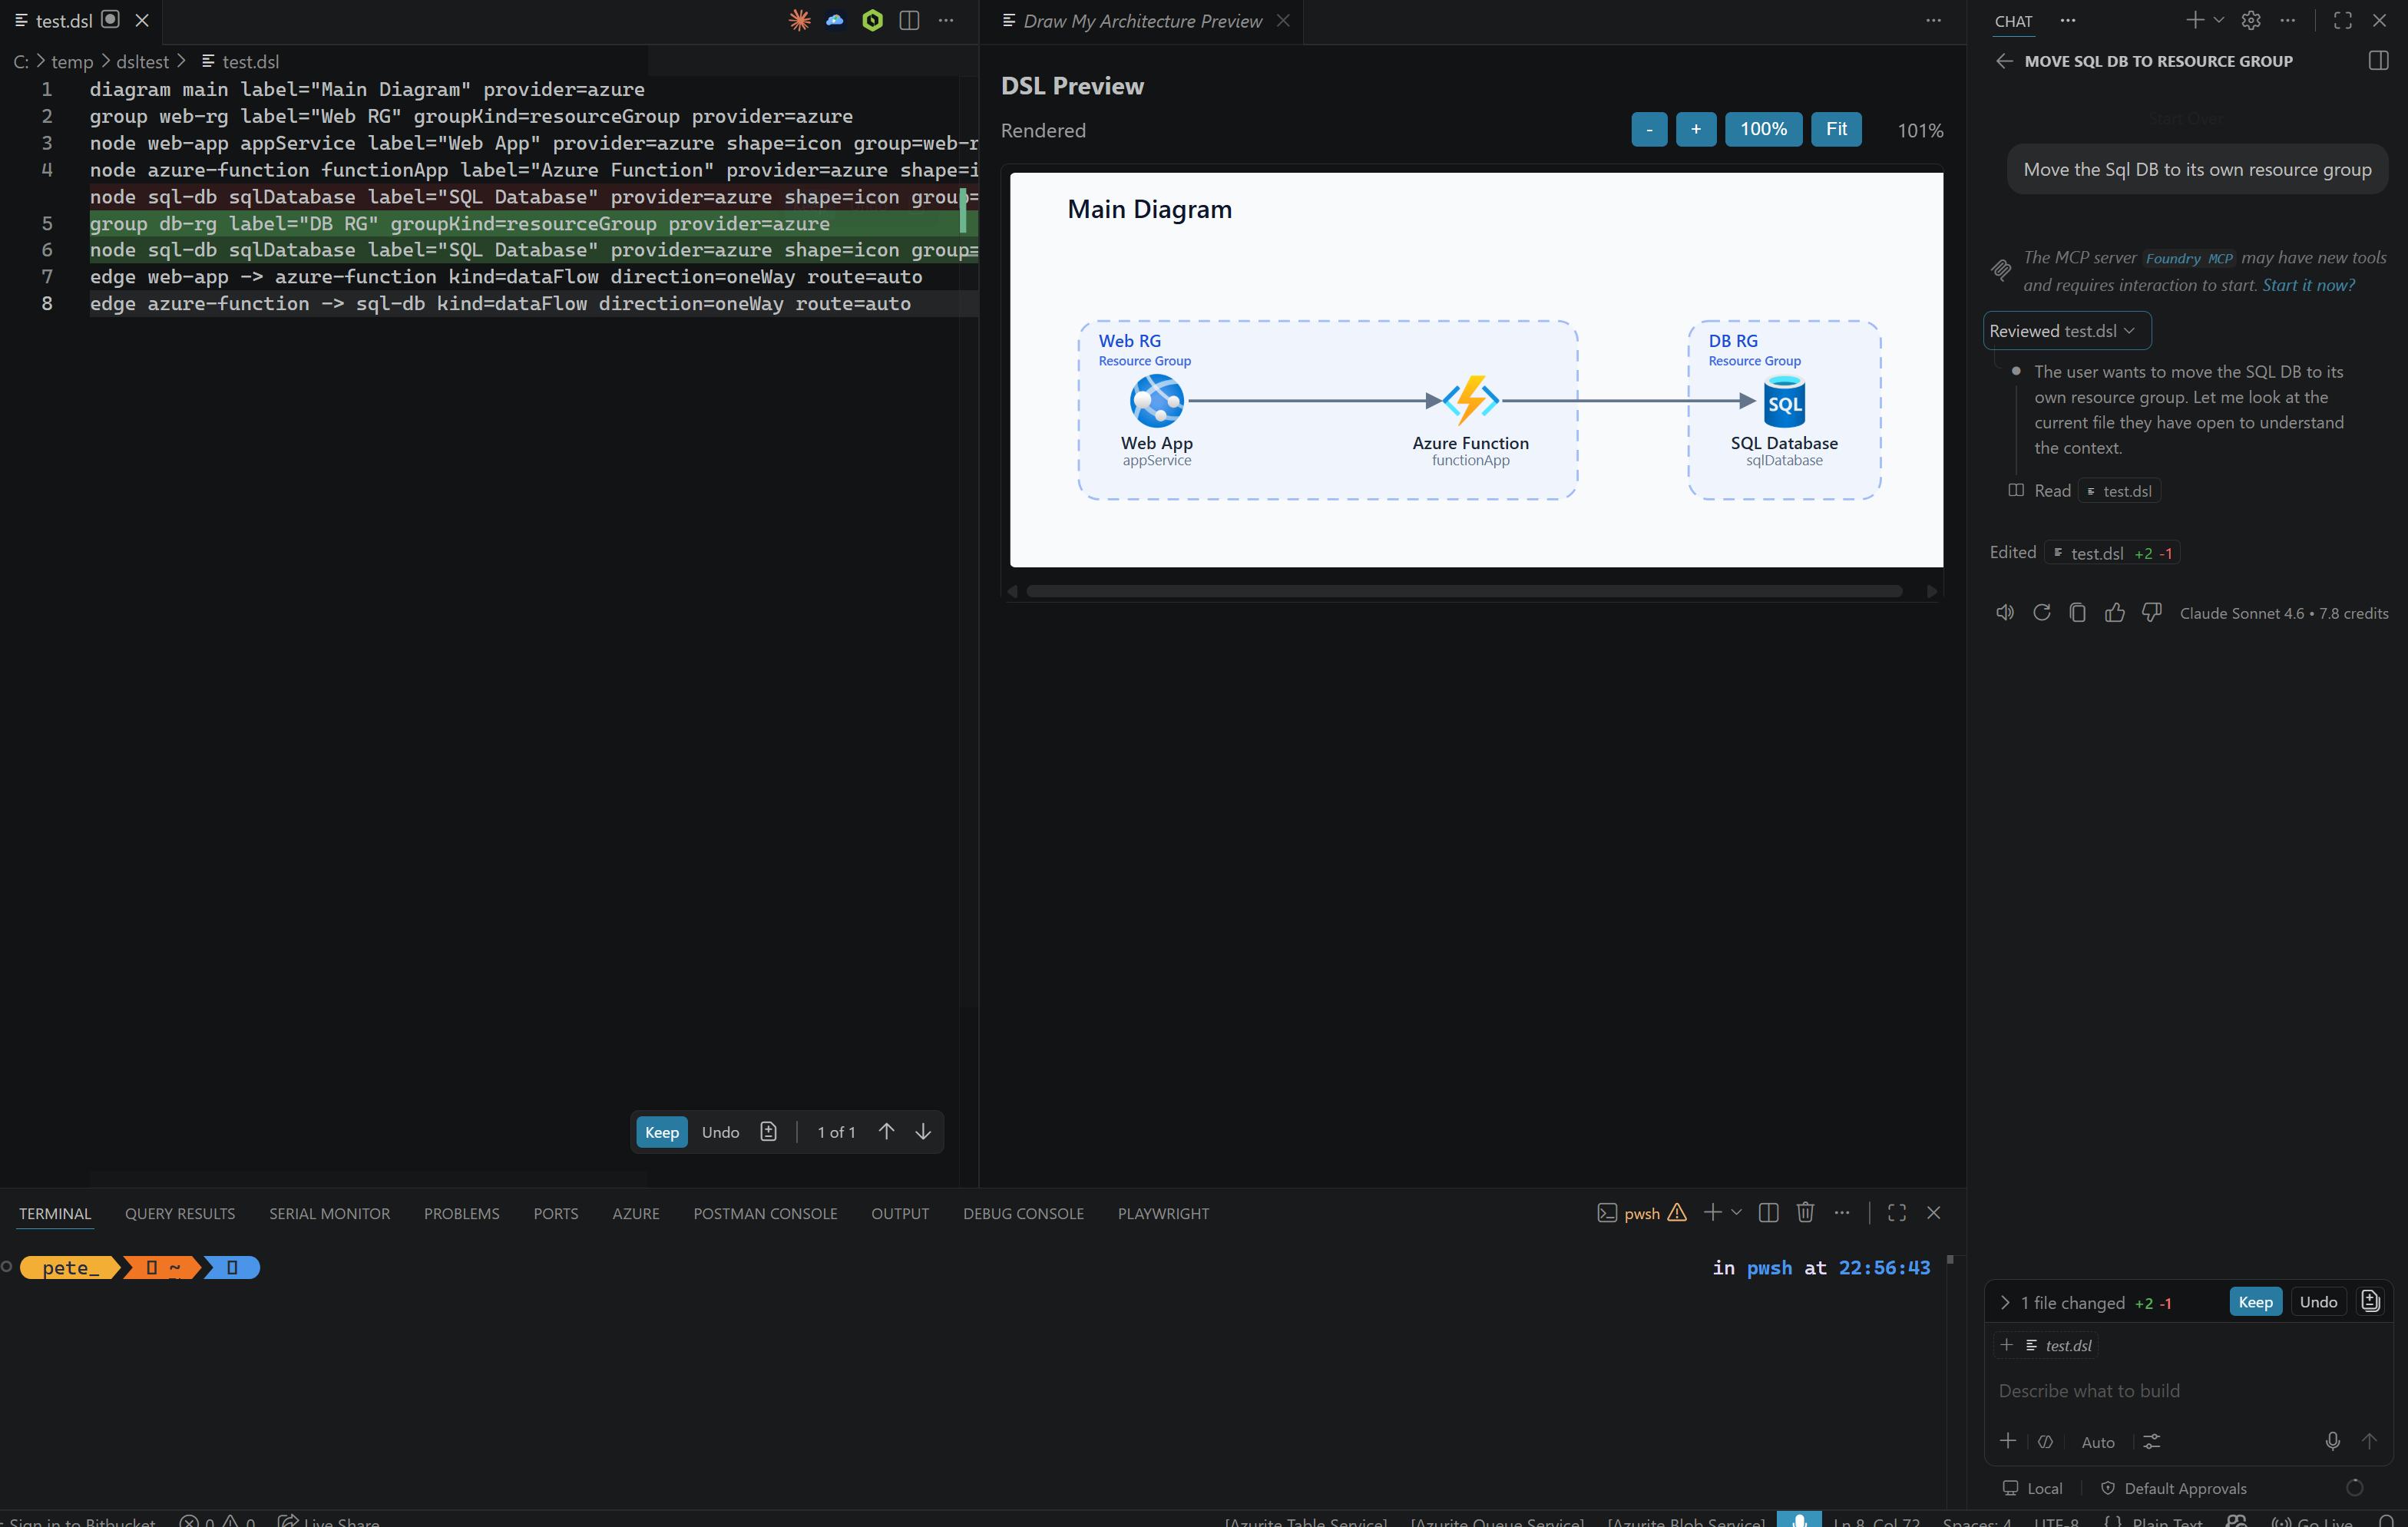Open the Local session target picker
Image resolution: width=2408 pixels, height=1527 pixels.
click(2033, 1488)
